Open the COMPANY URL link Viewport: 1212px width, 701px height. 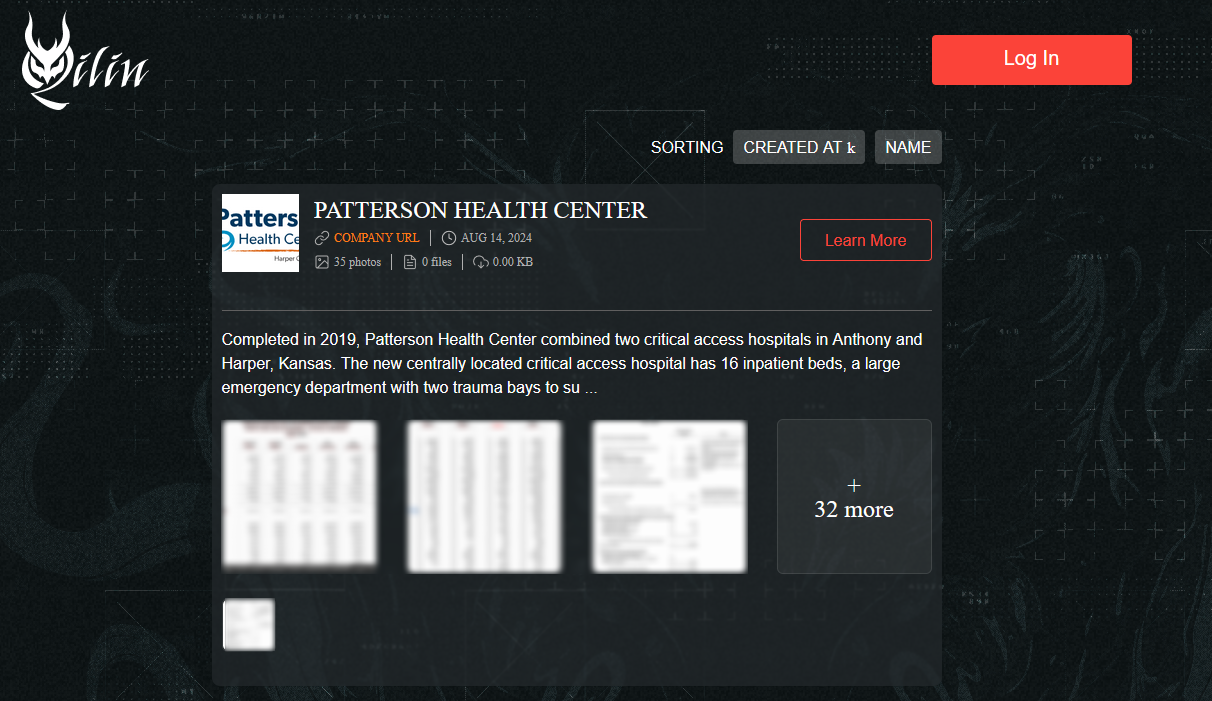pos(378,237)
